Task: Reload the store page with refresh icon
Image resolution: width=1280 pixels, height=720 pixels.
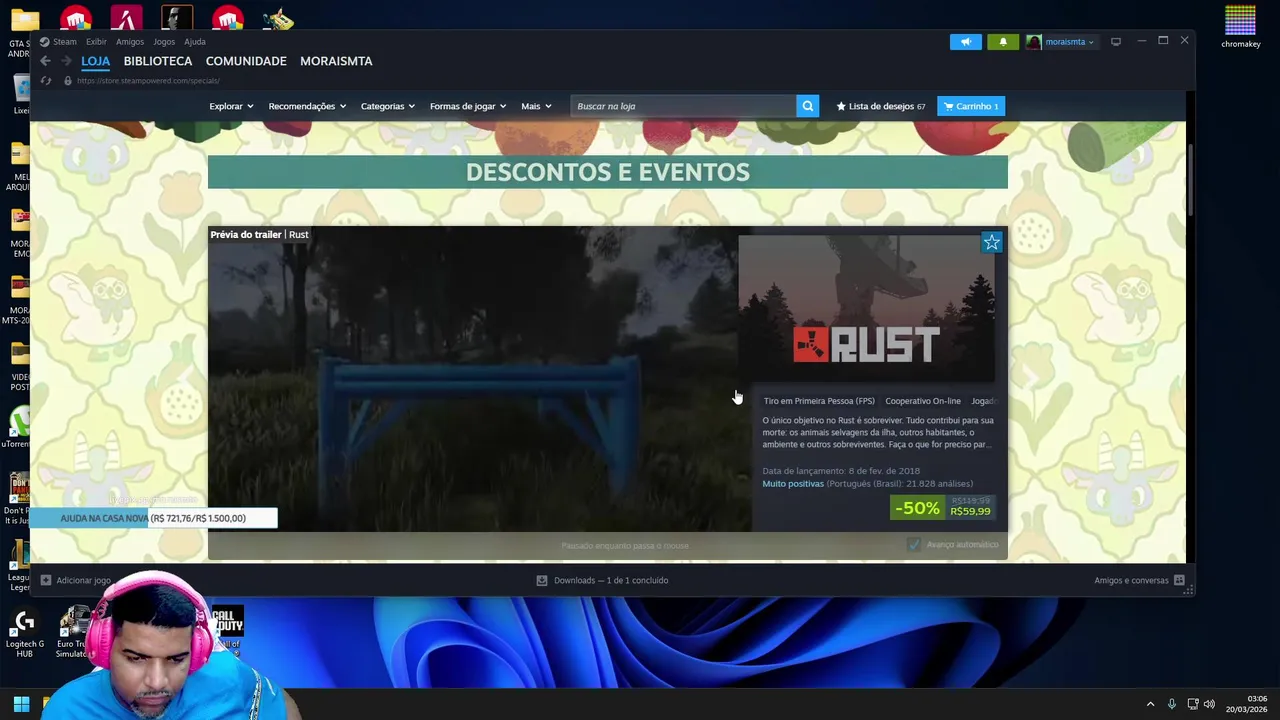Action: point(46,80)
